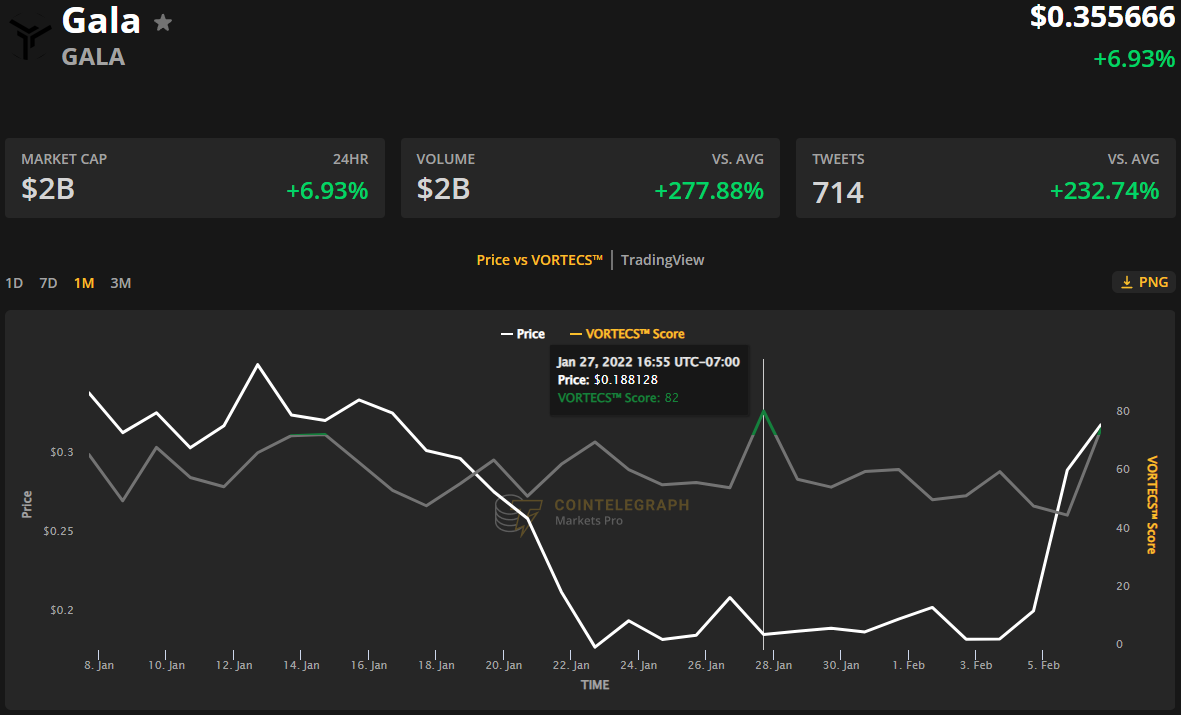Viewport: 1181px width, 715px height.
Task: Click the TIME axis title
Action: click(595, 685)
